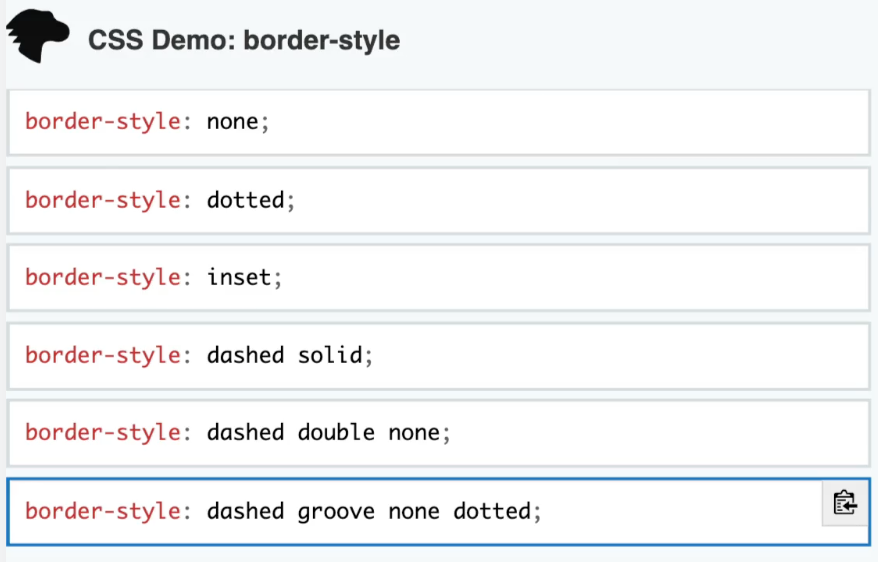This screenshot has width=878, height=562.
Task: Choose the 'dashed double none' example
Action: point(438,433)
